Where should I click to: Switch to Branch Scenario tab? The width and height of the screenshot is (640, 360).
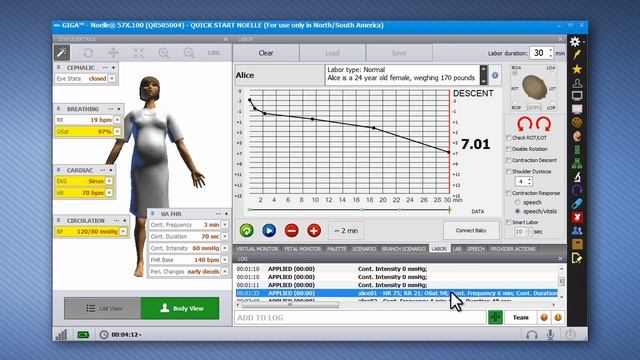click(403, 249)
